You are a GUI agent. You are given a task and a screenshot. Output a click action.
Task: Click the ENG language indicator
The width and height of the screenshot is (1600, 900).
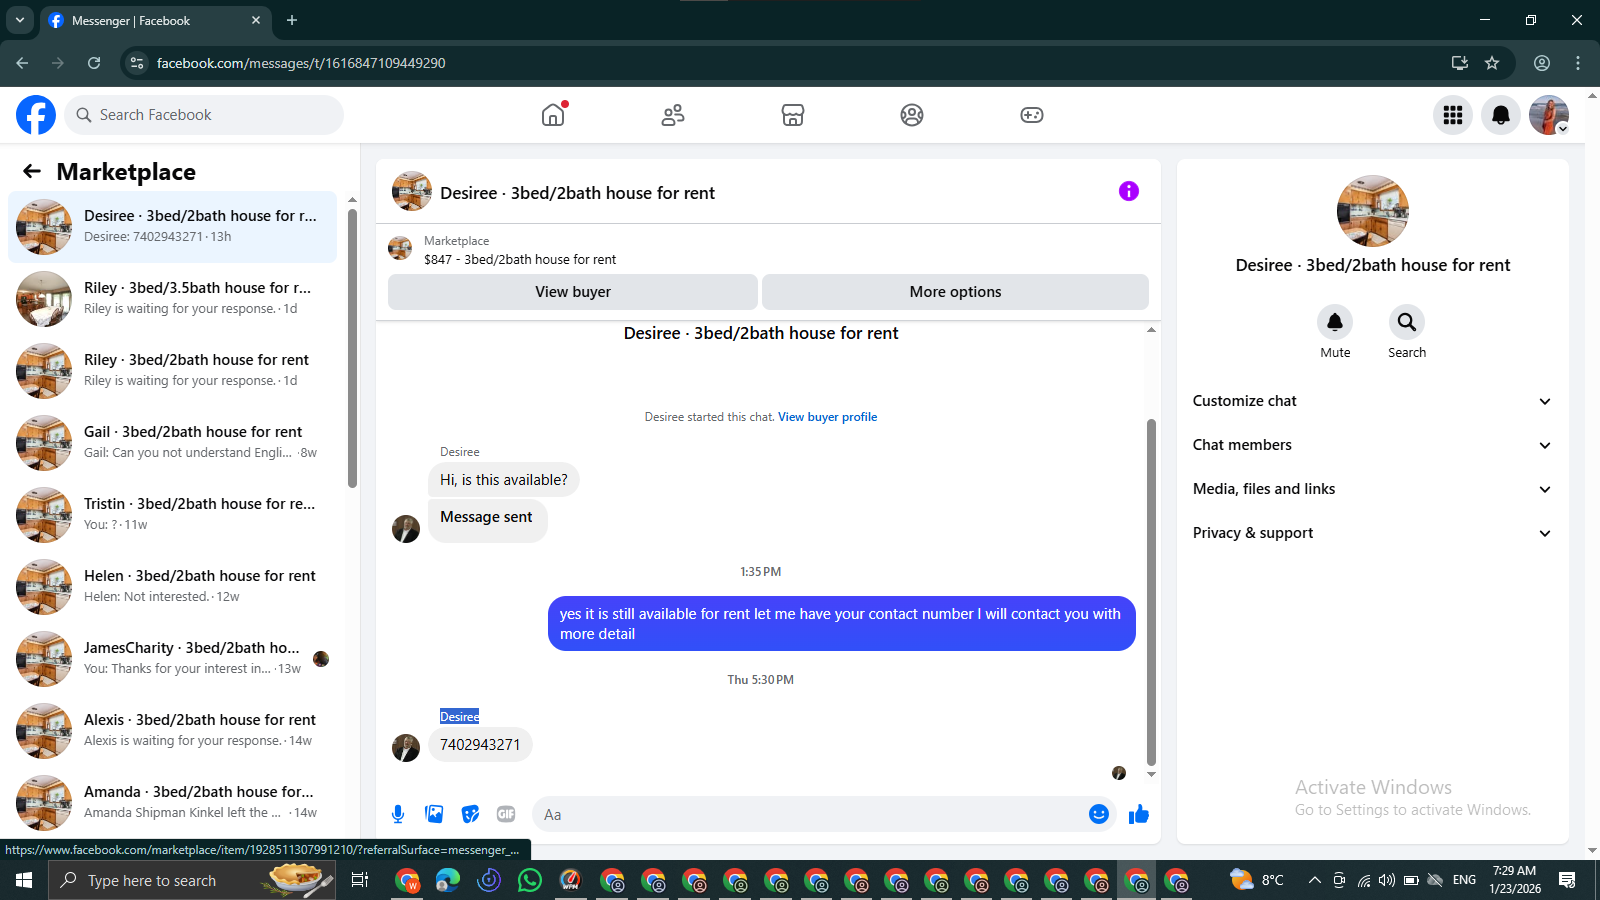click(1464, 880)
